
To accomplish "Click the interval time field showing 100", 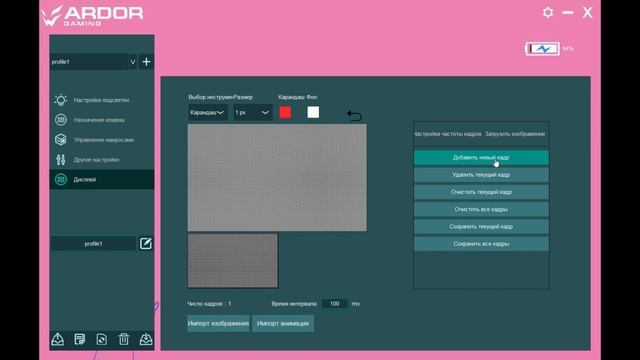I will click(x=334, y=304).
